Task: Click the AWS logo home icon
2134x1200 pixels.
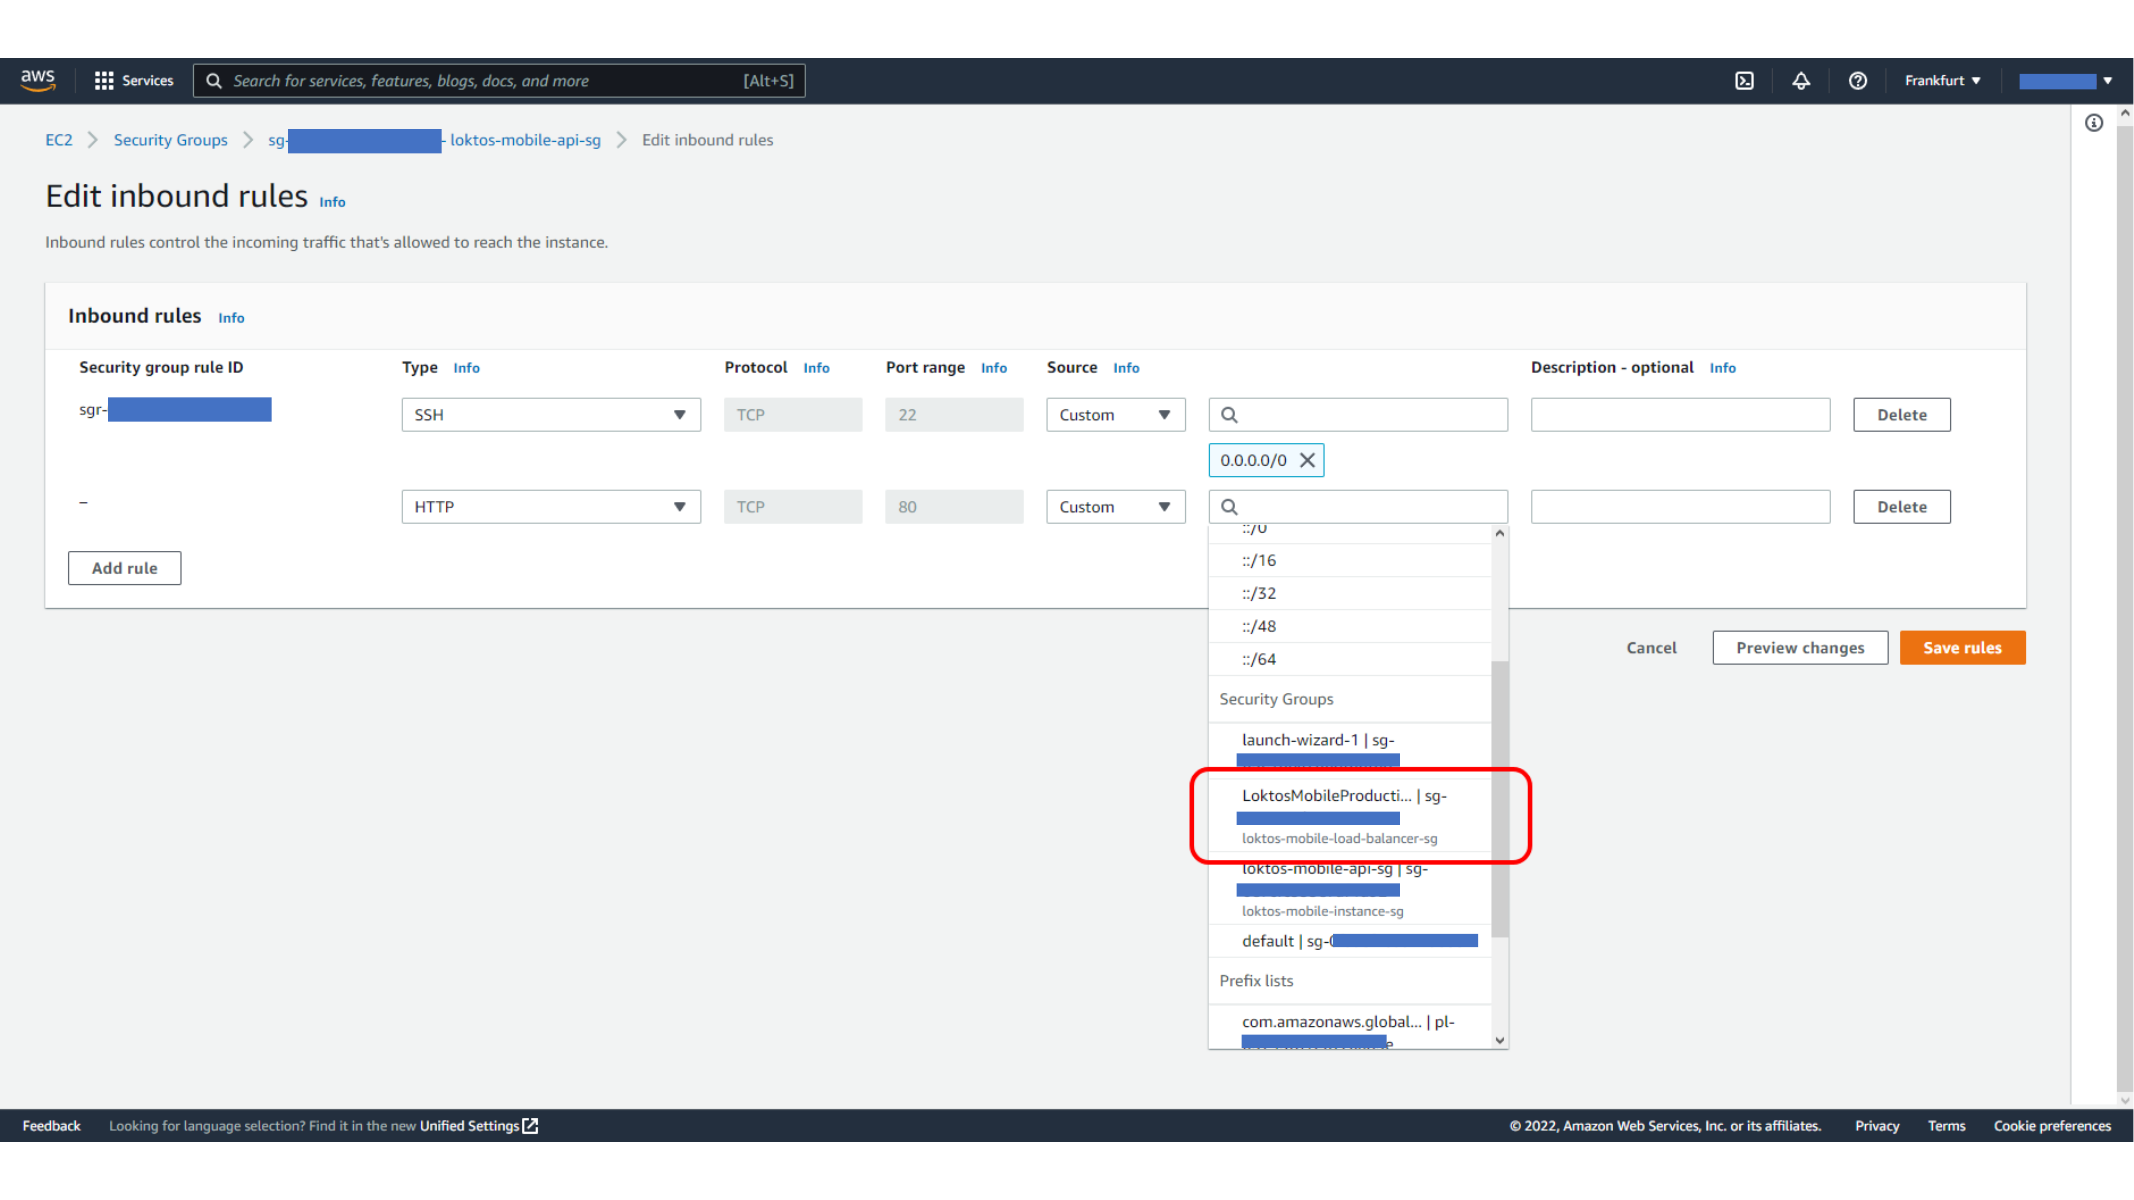Action: (x=38, y=80)
